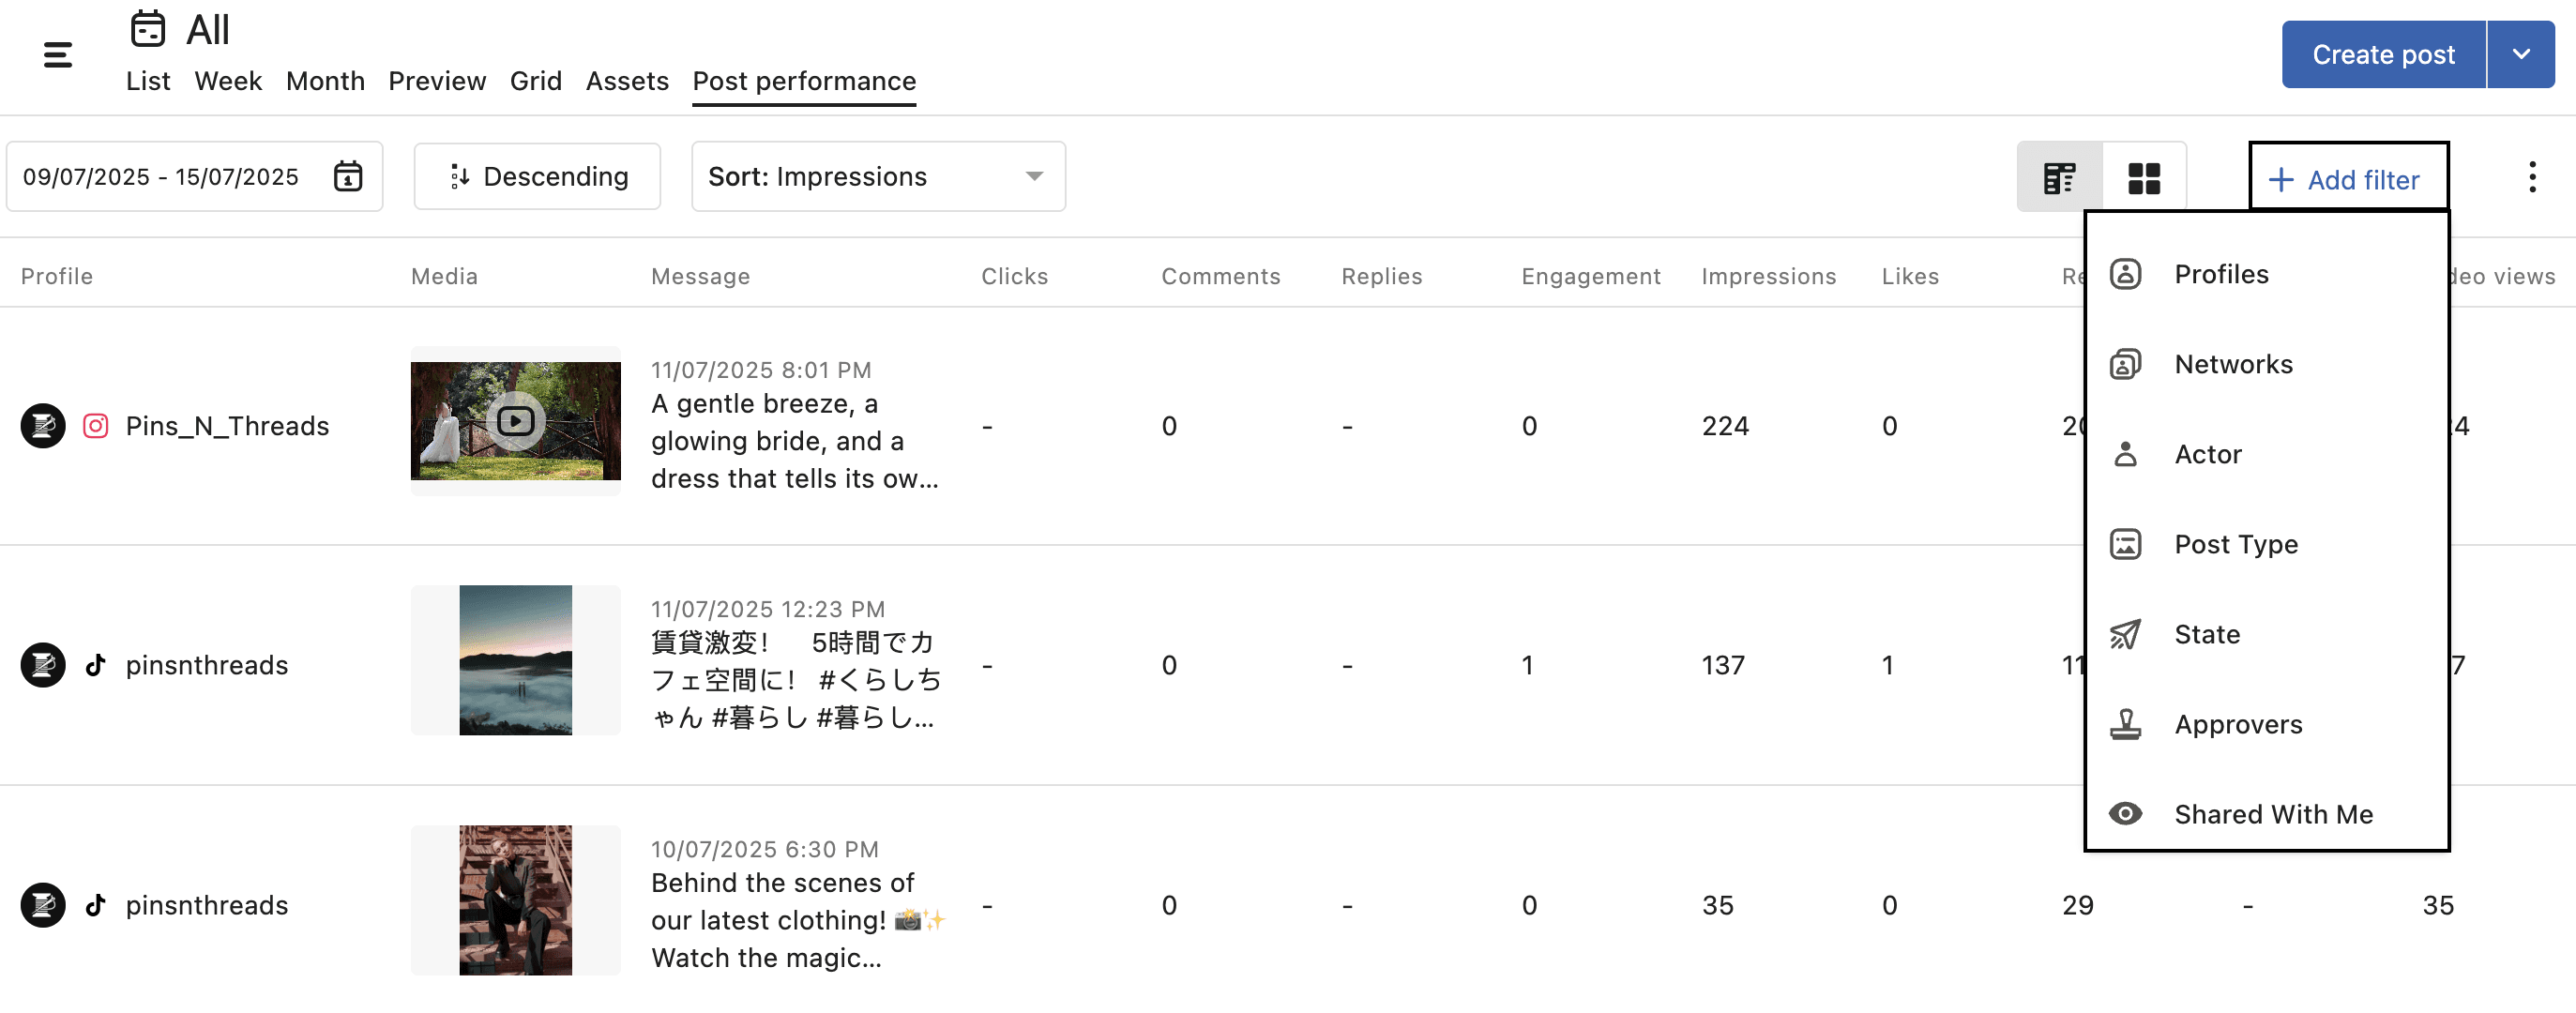Pick the Approvers filter stamp icon

tap(2125, 724)
